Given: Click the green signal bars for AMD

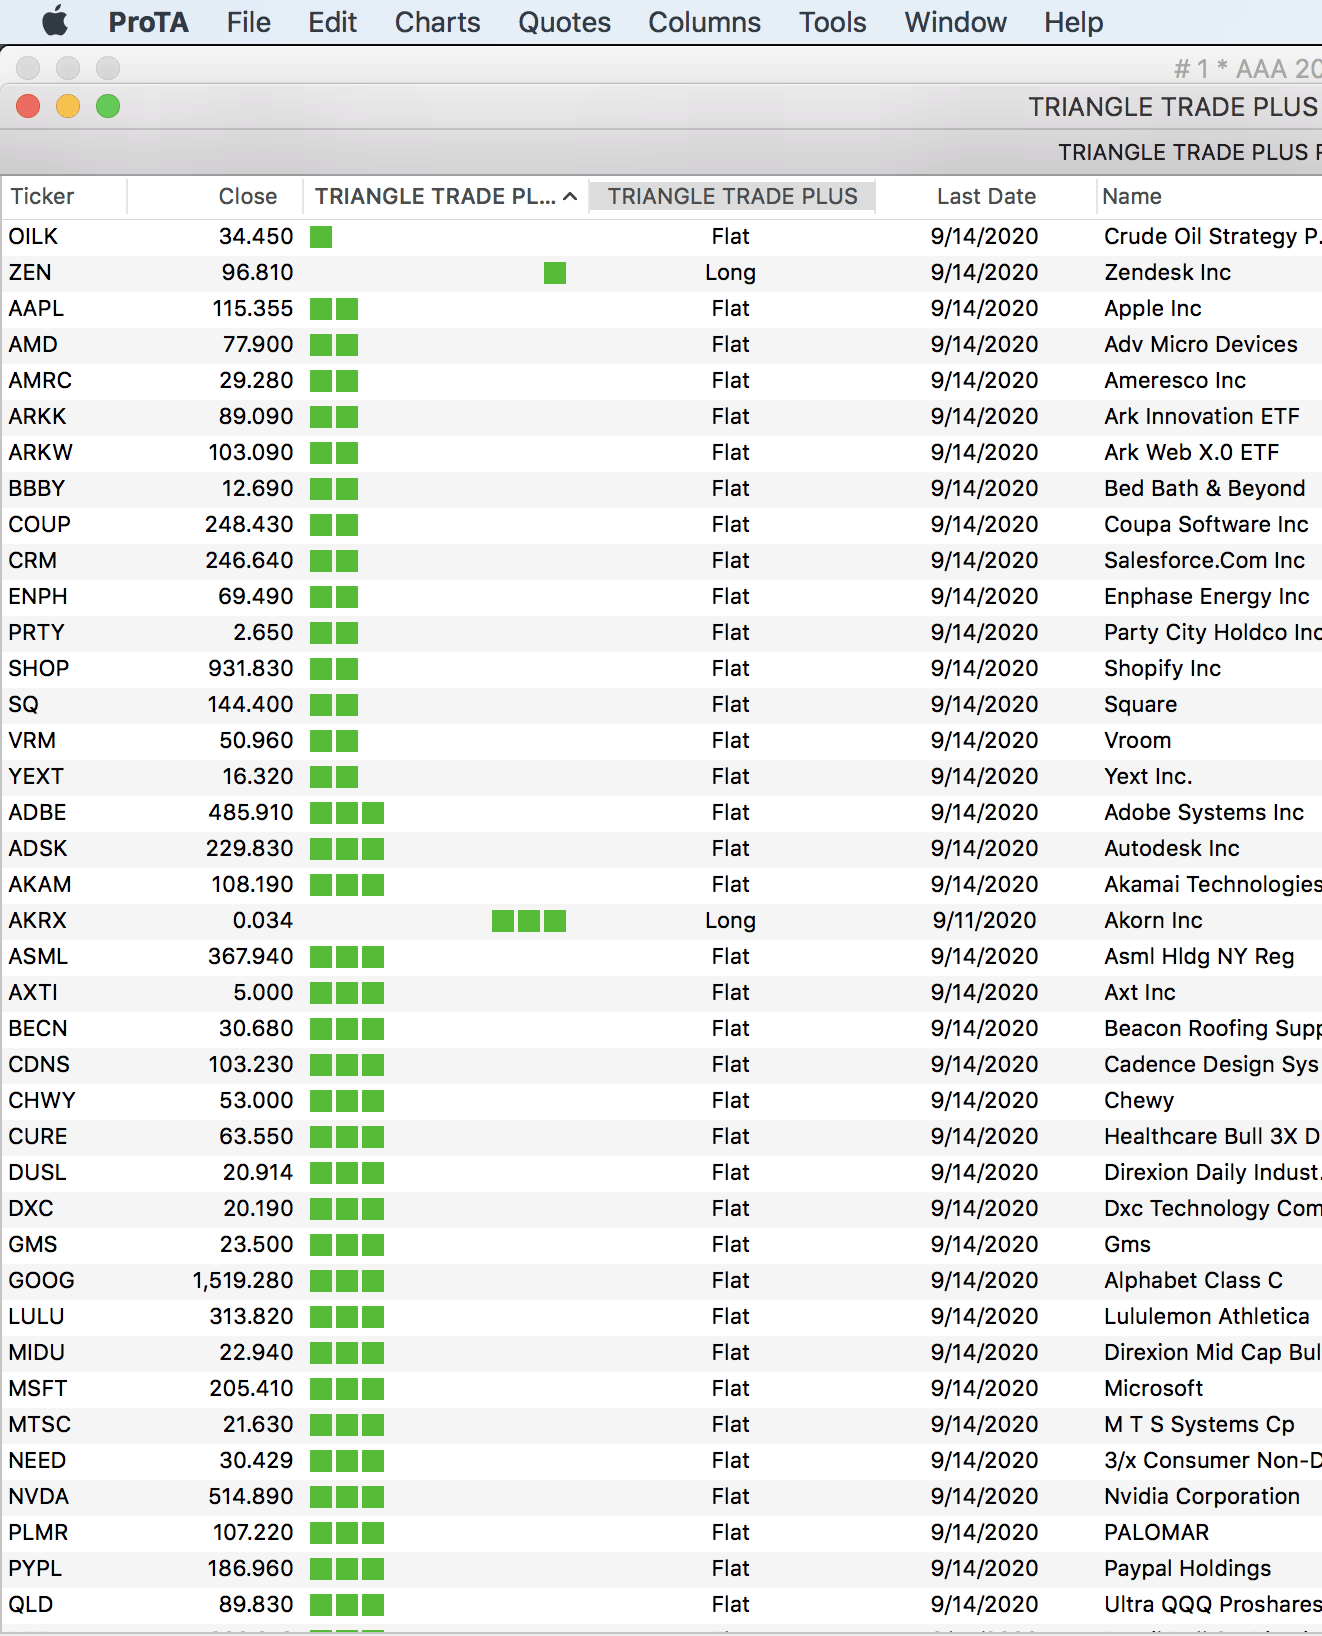Looking at the screenshot, I should pyautogui.click(x=334, y=345).
